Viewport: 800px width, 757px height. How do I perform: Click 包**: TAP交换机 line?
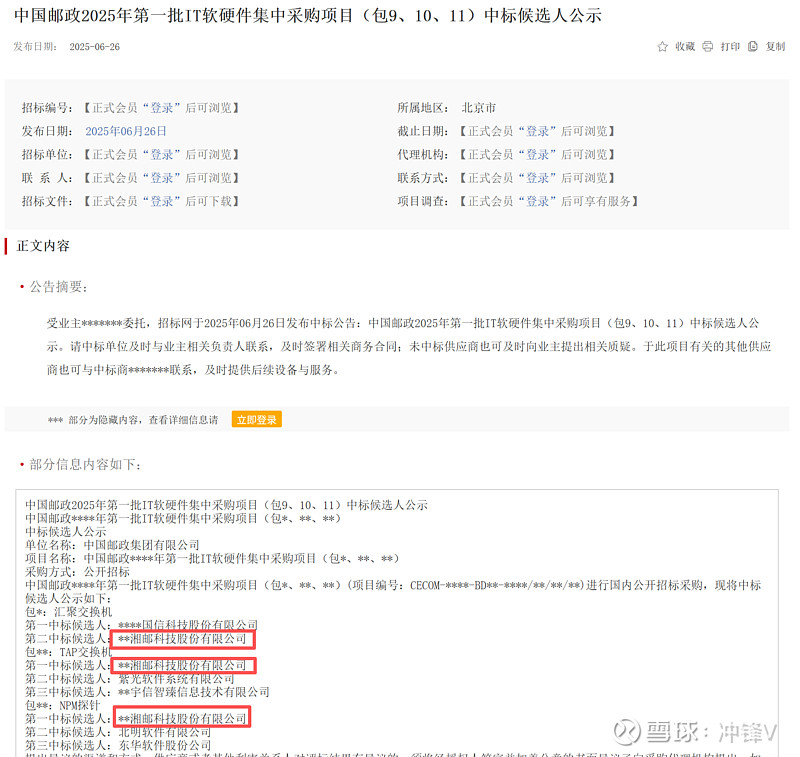pyautogui.click(x=68, y=651)
